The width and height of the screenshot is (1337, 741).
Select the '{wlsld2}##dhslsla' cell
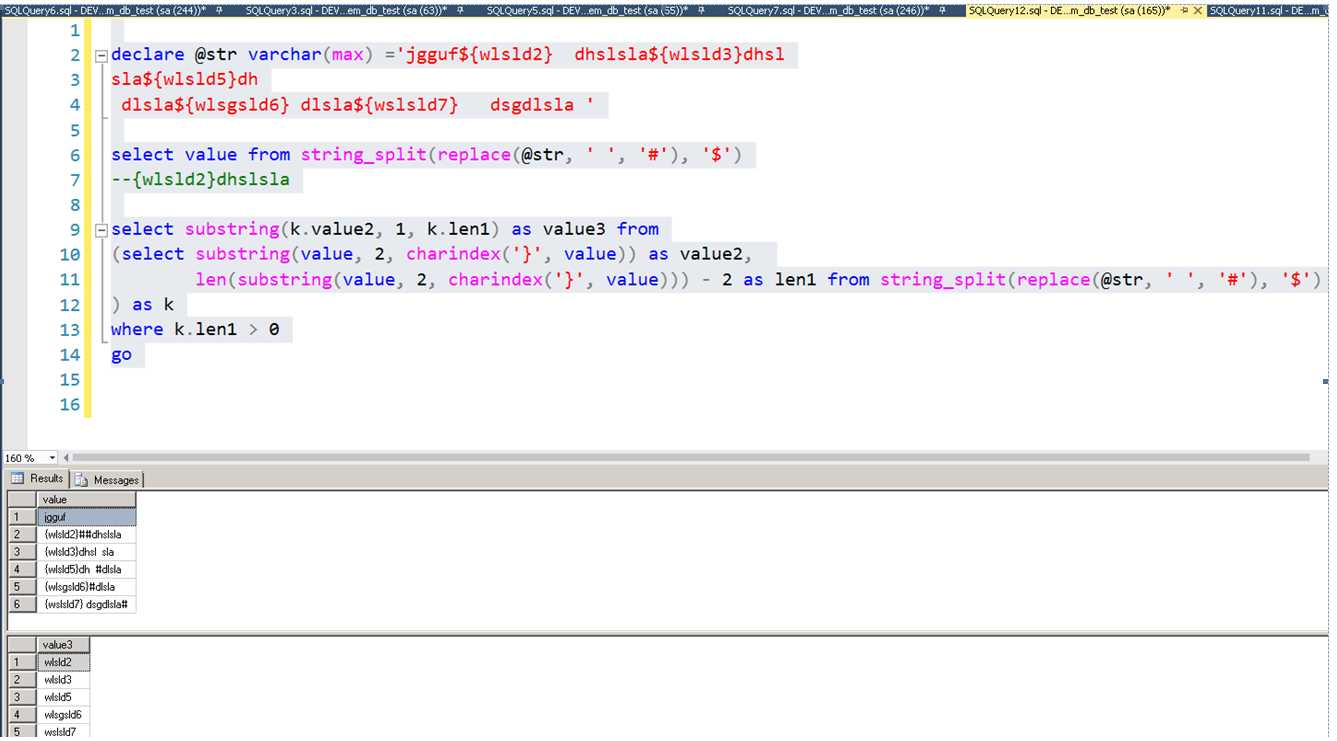86,535
